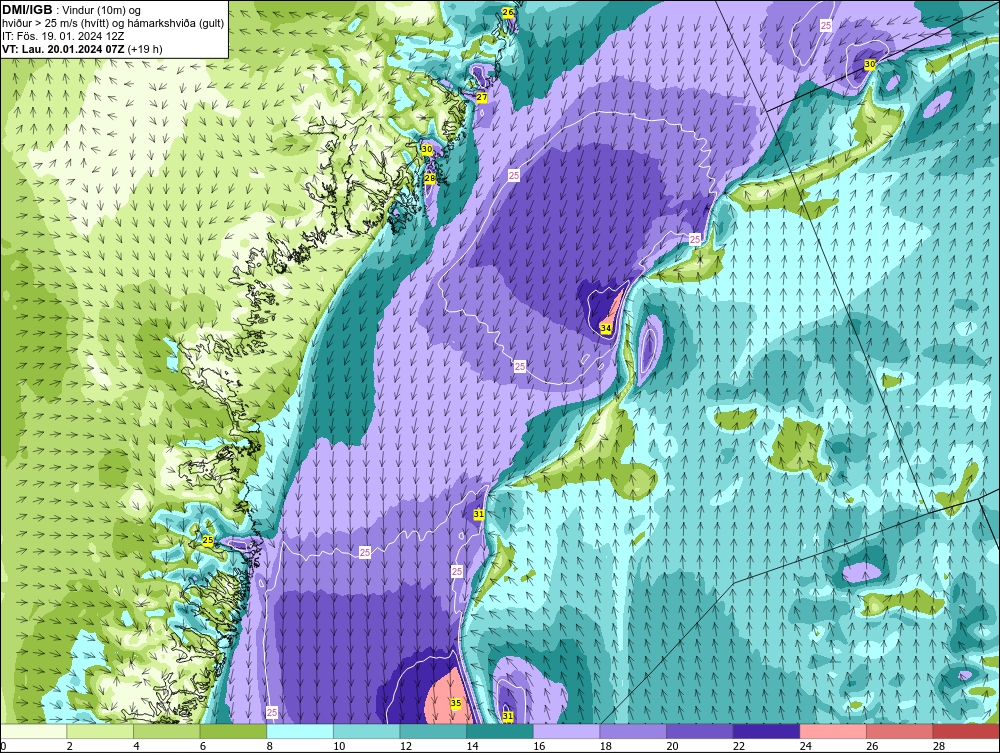Screen dimensions: 1000x753
Task: Click the 18–20 m/s purple legend swatch
Action: 633,731
